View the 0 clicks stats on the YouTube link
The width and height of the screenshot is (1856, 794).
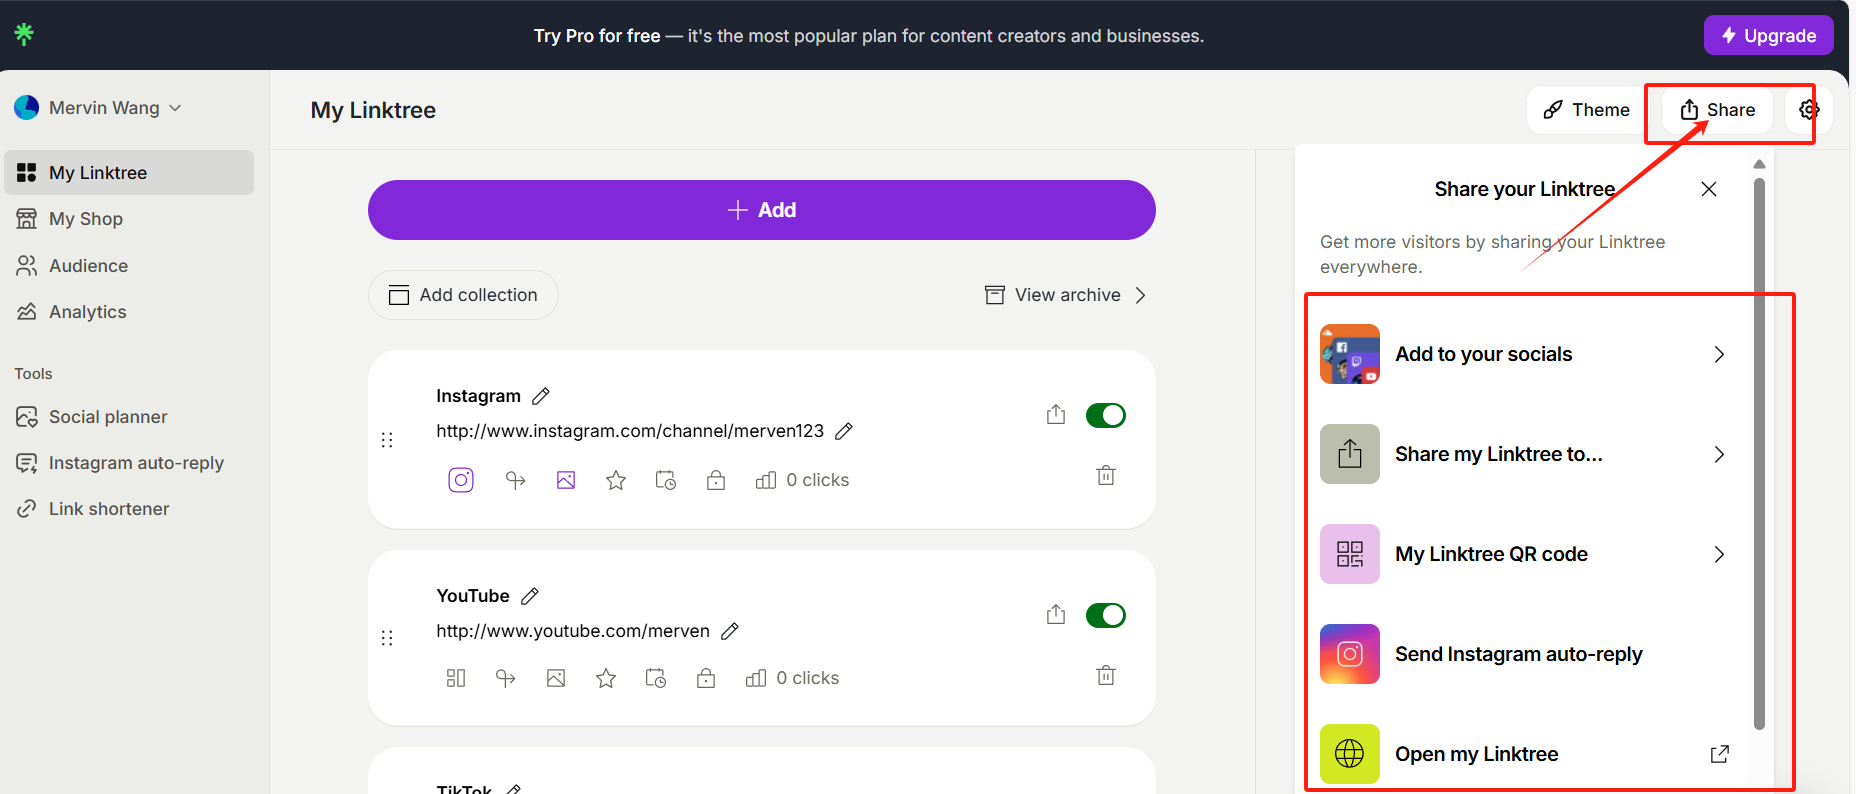pos(793,678)
